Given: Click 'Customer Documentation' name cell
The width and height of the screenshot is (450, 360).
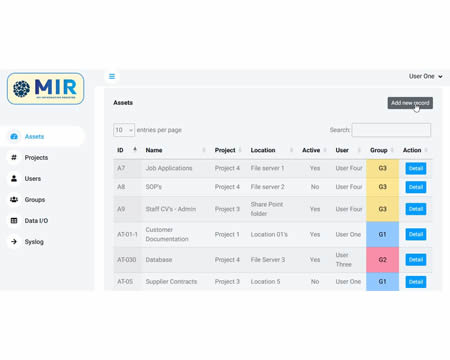Looking at the screenshot, I should click(x=167, y=234).
